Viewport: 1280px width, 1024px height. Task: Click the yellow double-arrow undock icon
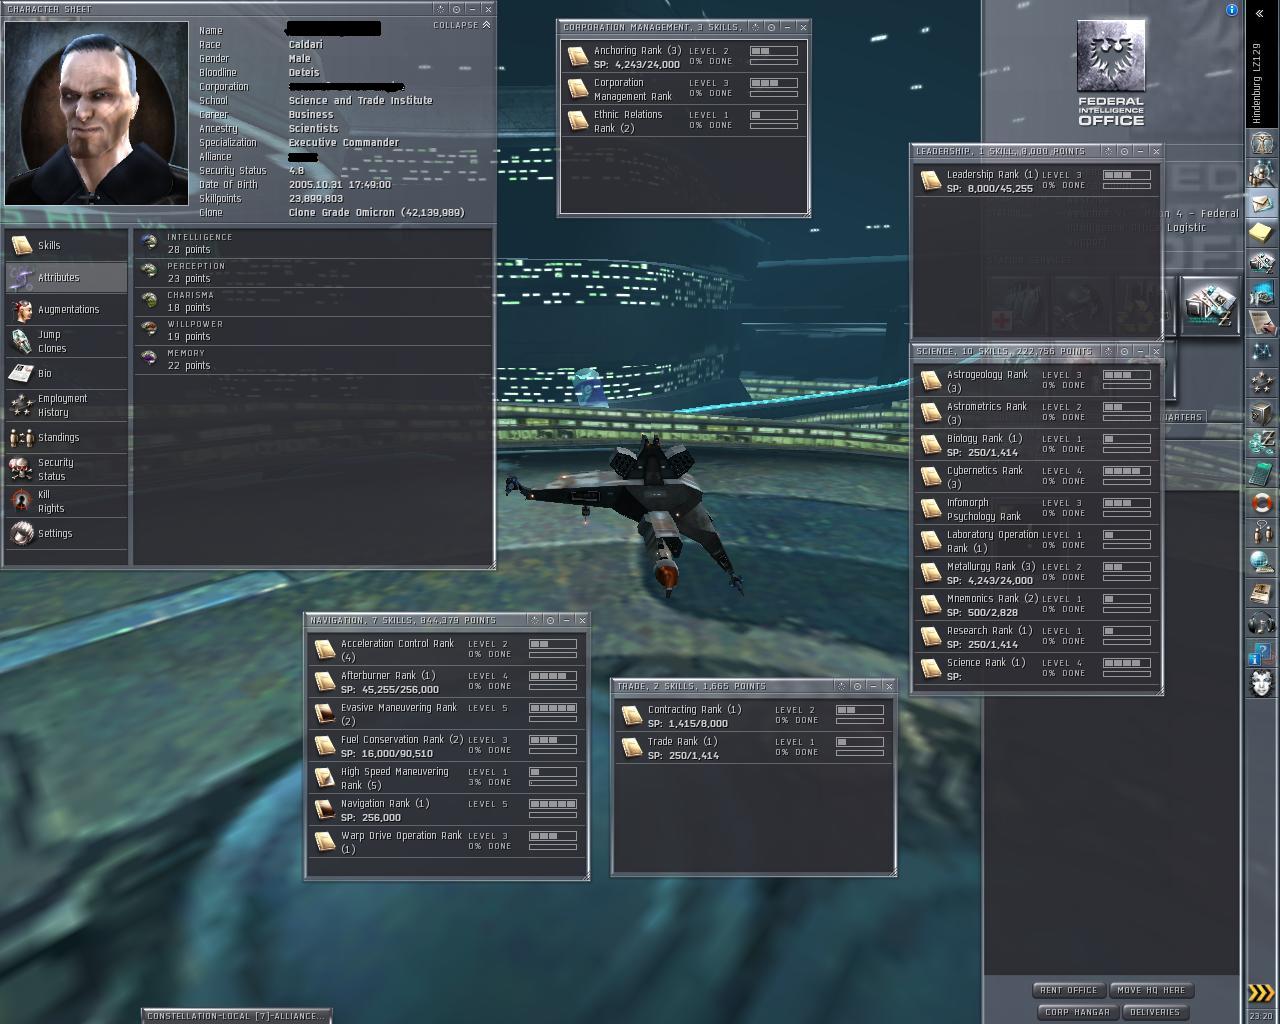click(1262, 993)
